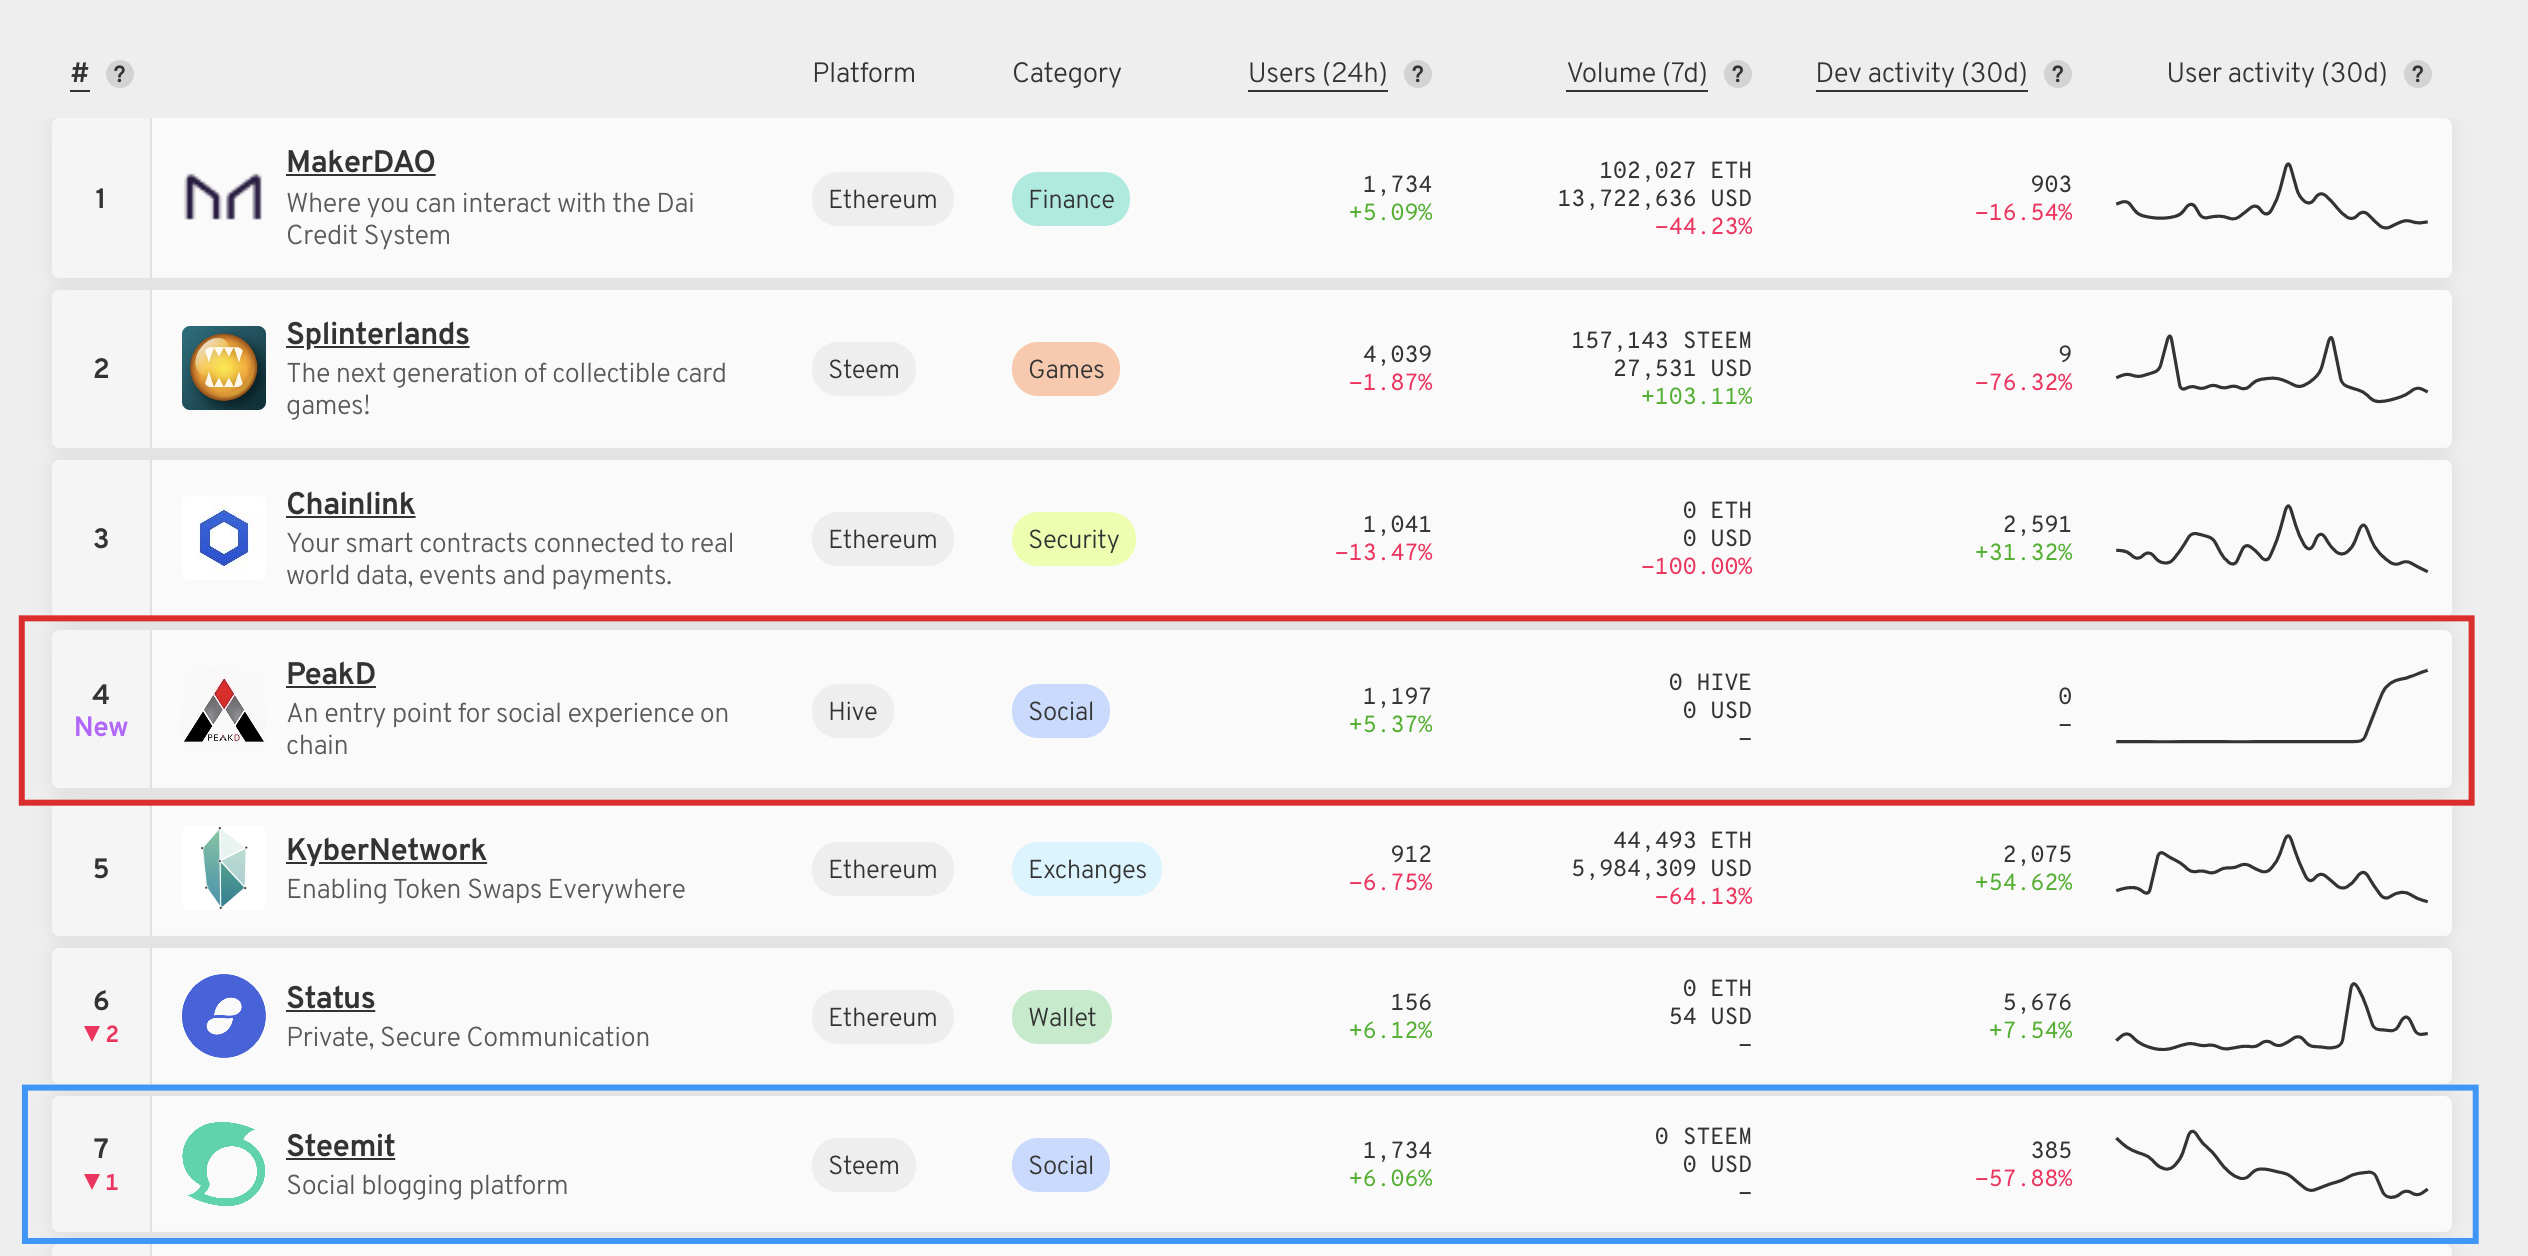The image size is (2528, 1256).
Task: Click Ethereum platform tag in Status row
Action: 883,1017
